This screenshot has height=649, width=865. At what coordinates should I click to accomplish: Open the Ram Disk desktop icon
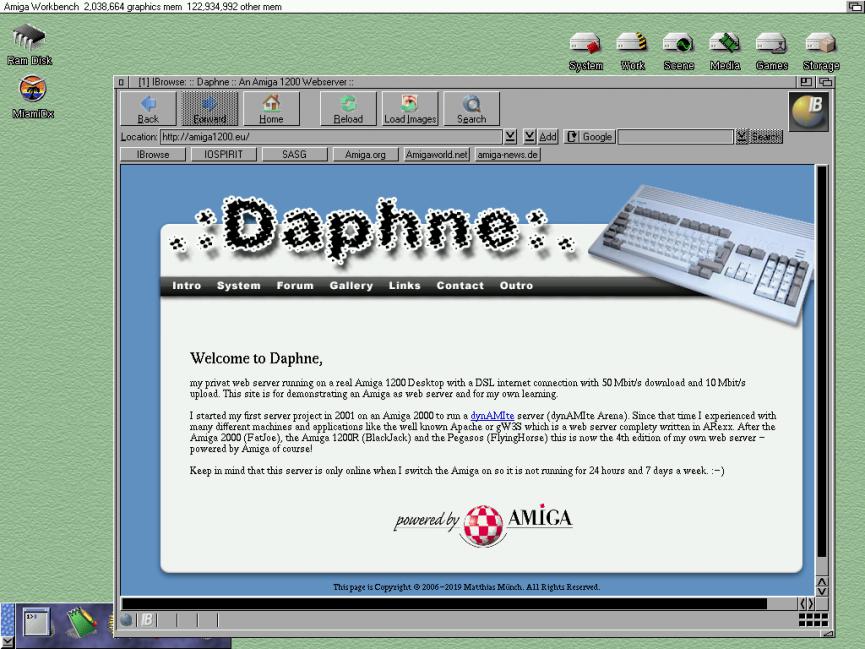point(29,45)
